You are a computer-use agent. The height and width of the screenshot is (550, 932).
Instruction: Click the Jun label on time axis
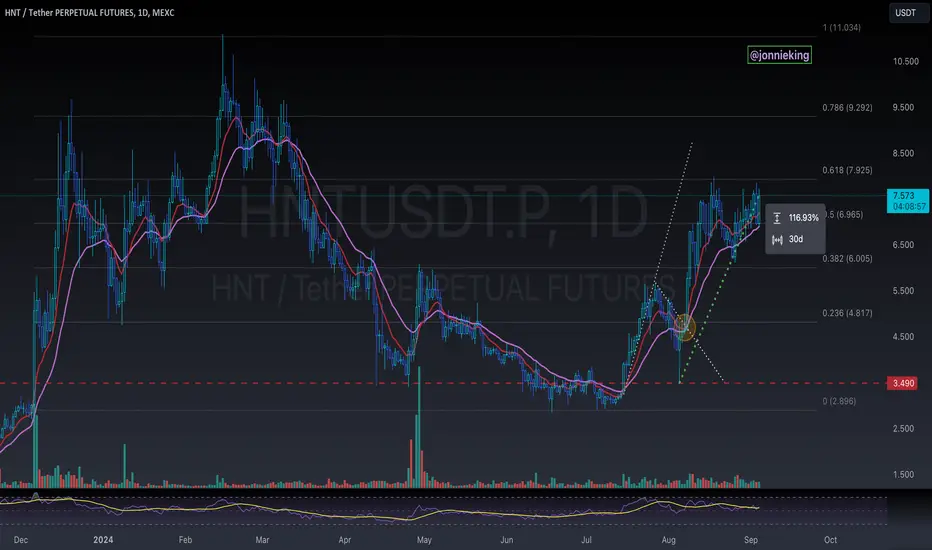pos(506,540)
